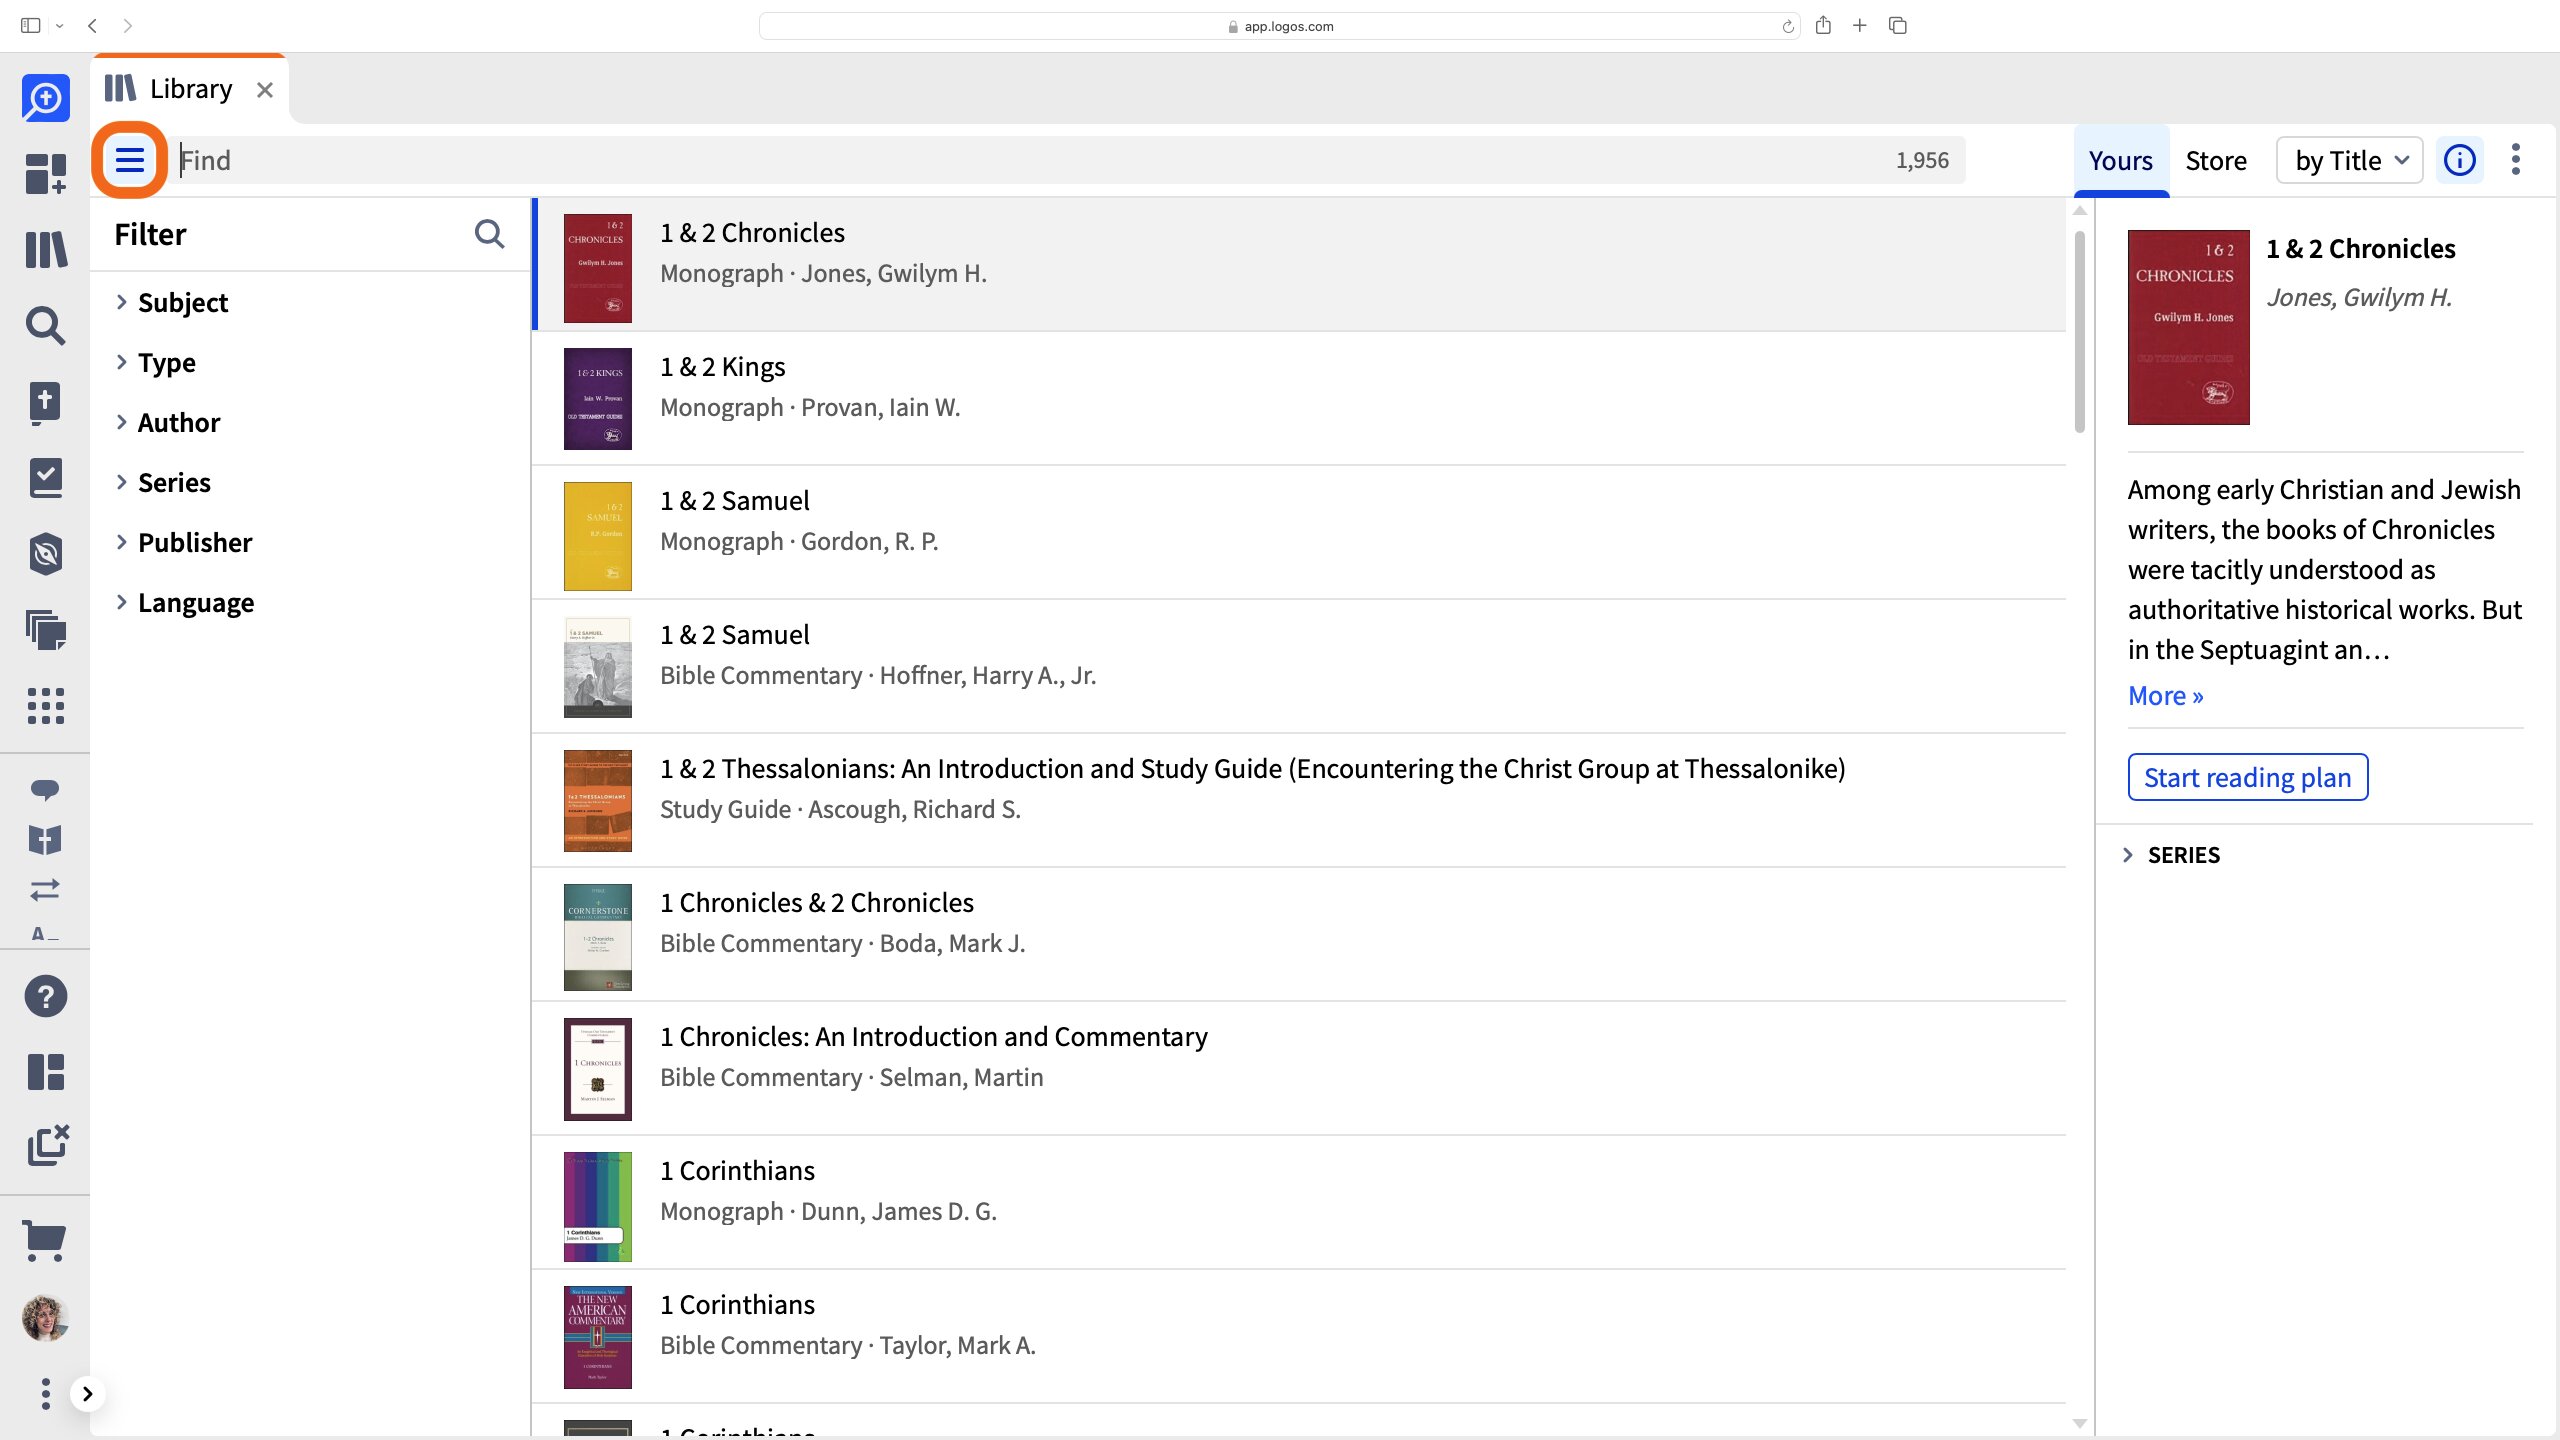This screenshot has height=1440, width=2560.
Task: Open the Logos search home icon
Action: pyautogui.click(x=46, y=98)
